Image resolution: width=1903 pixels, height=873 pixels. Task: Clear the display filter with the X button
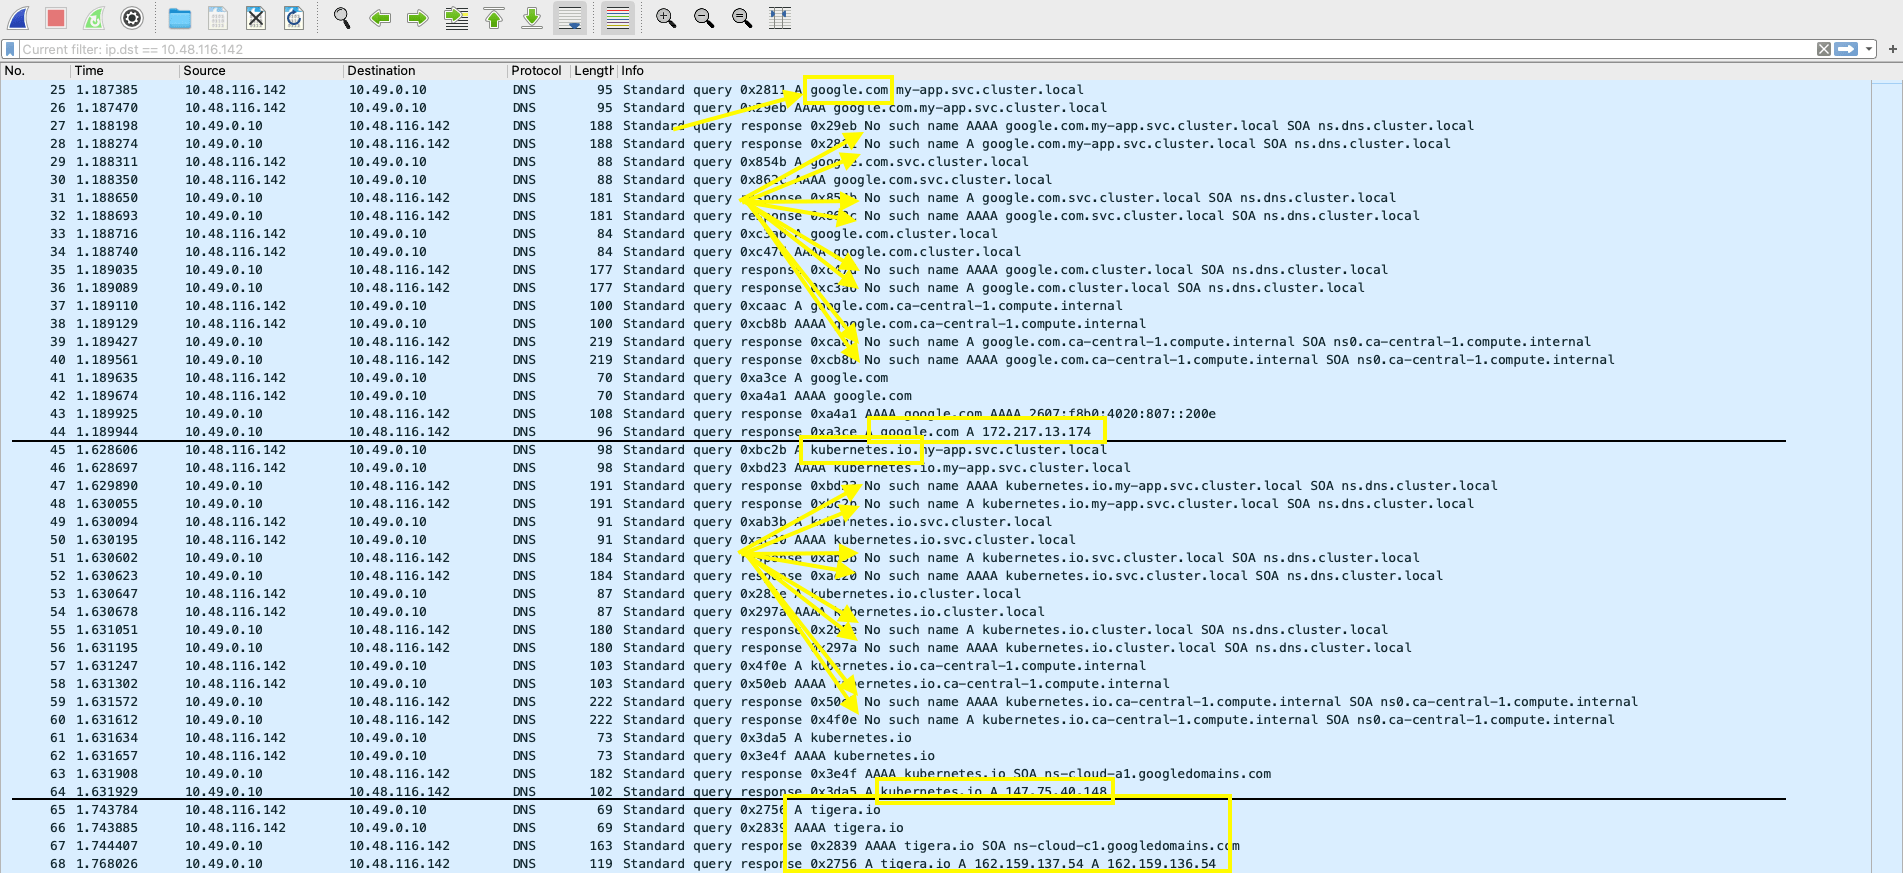(1824, 49)
